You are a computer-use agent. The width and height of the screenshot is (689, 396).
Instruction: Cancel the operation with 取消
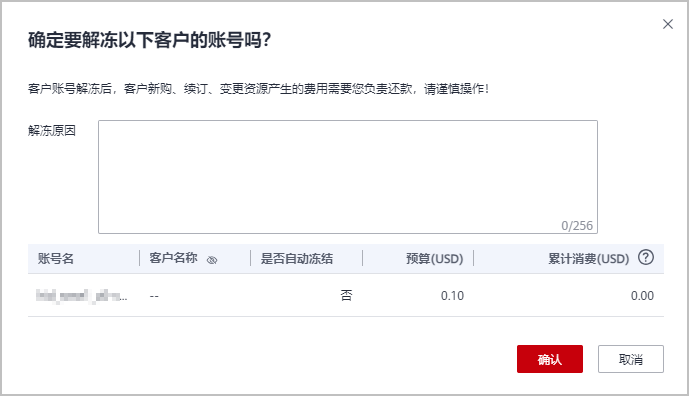(x=631, y=359)
